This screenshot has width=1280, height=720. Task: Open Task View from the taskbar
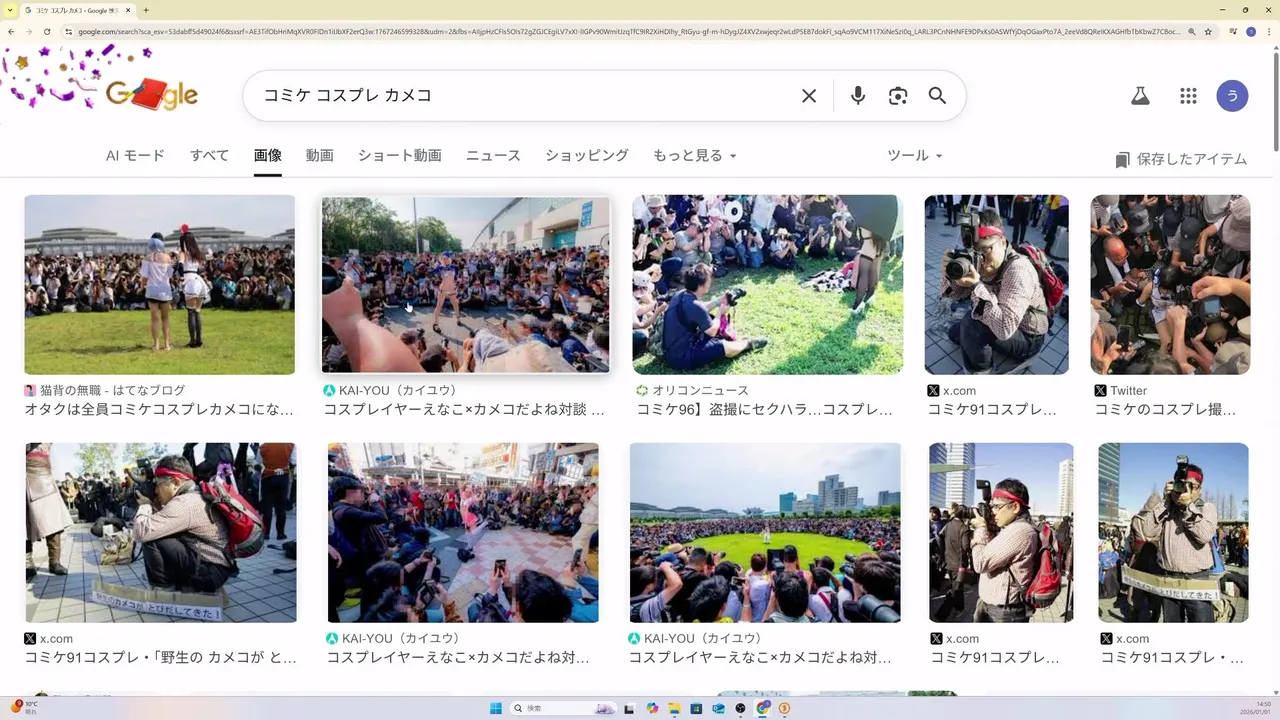(629, 708)
